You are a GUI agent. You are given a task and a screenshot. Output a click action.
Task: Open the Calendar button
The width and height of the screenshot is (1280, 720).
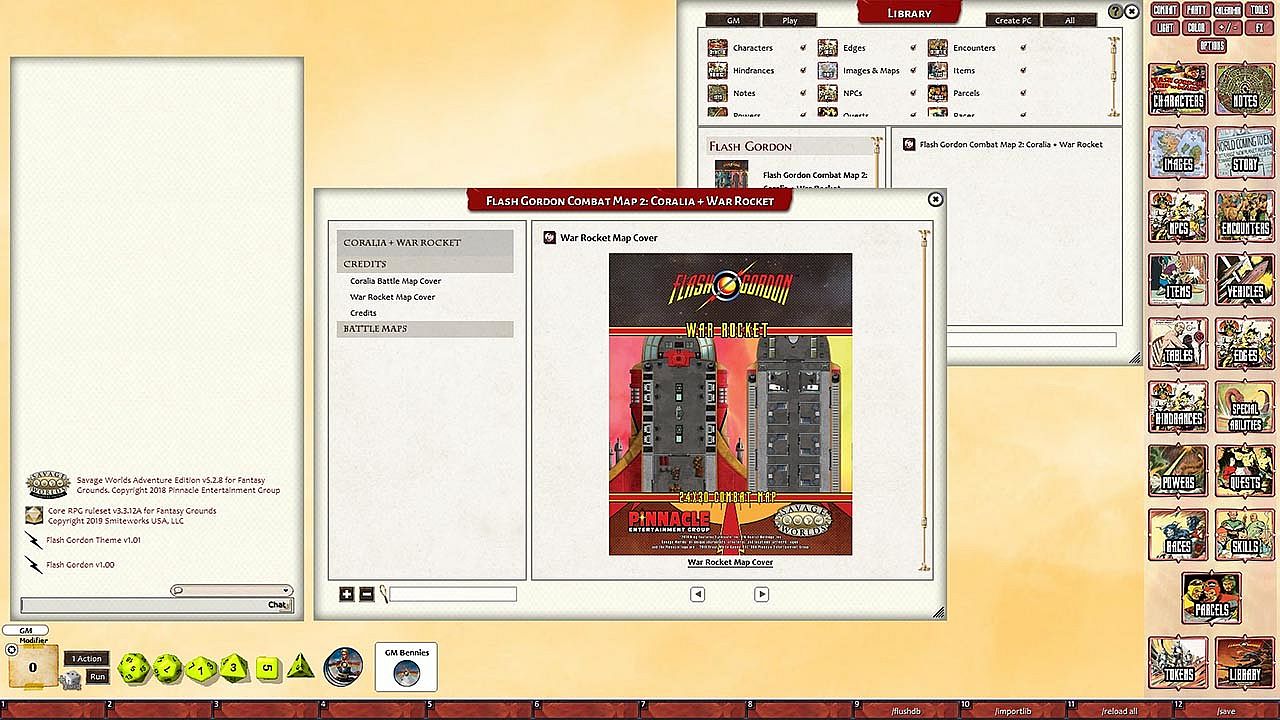(x=1227, y=10)
